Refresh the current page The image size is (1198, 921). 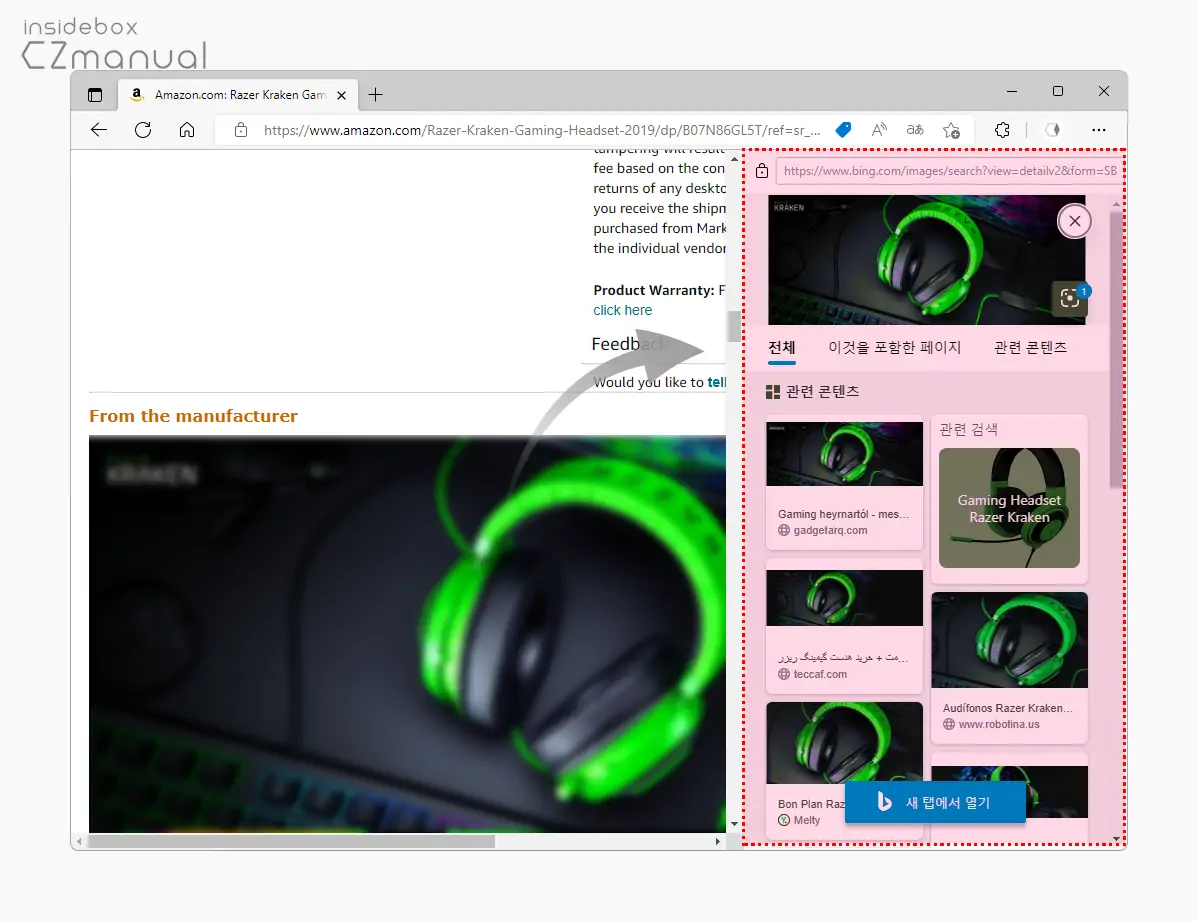[x=143, y=130]
